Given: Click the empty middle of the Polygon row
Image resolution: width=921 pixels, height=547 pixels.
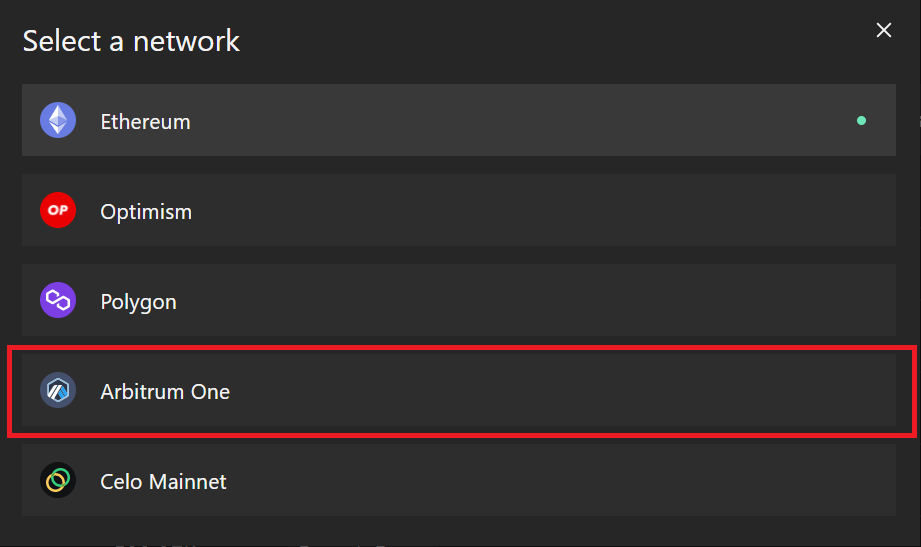Looking at the screenshot, I should coord(529,300).
